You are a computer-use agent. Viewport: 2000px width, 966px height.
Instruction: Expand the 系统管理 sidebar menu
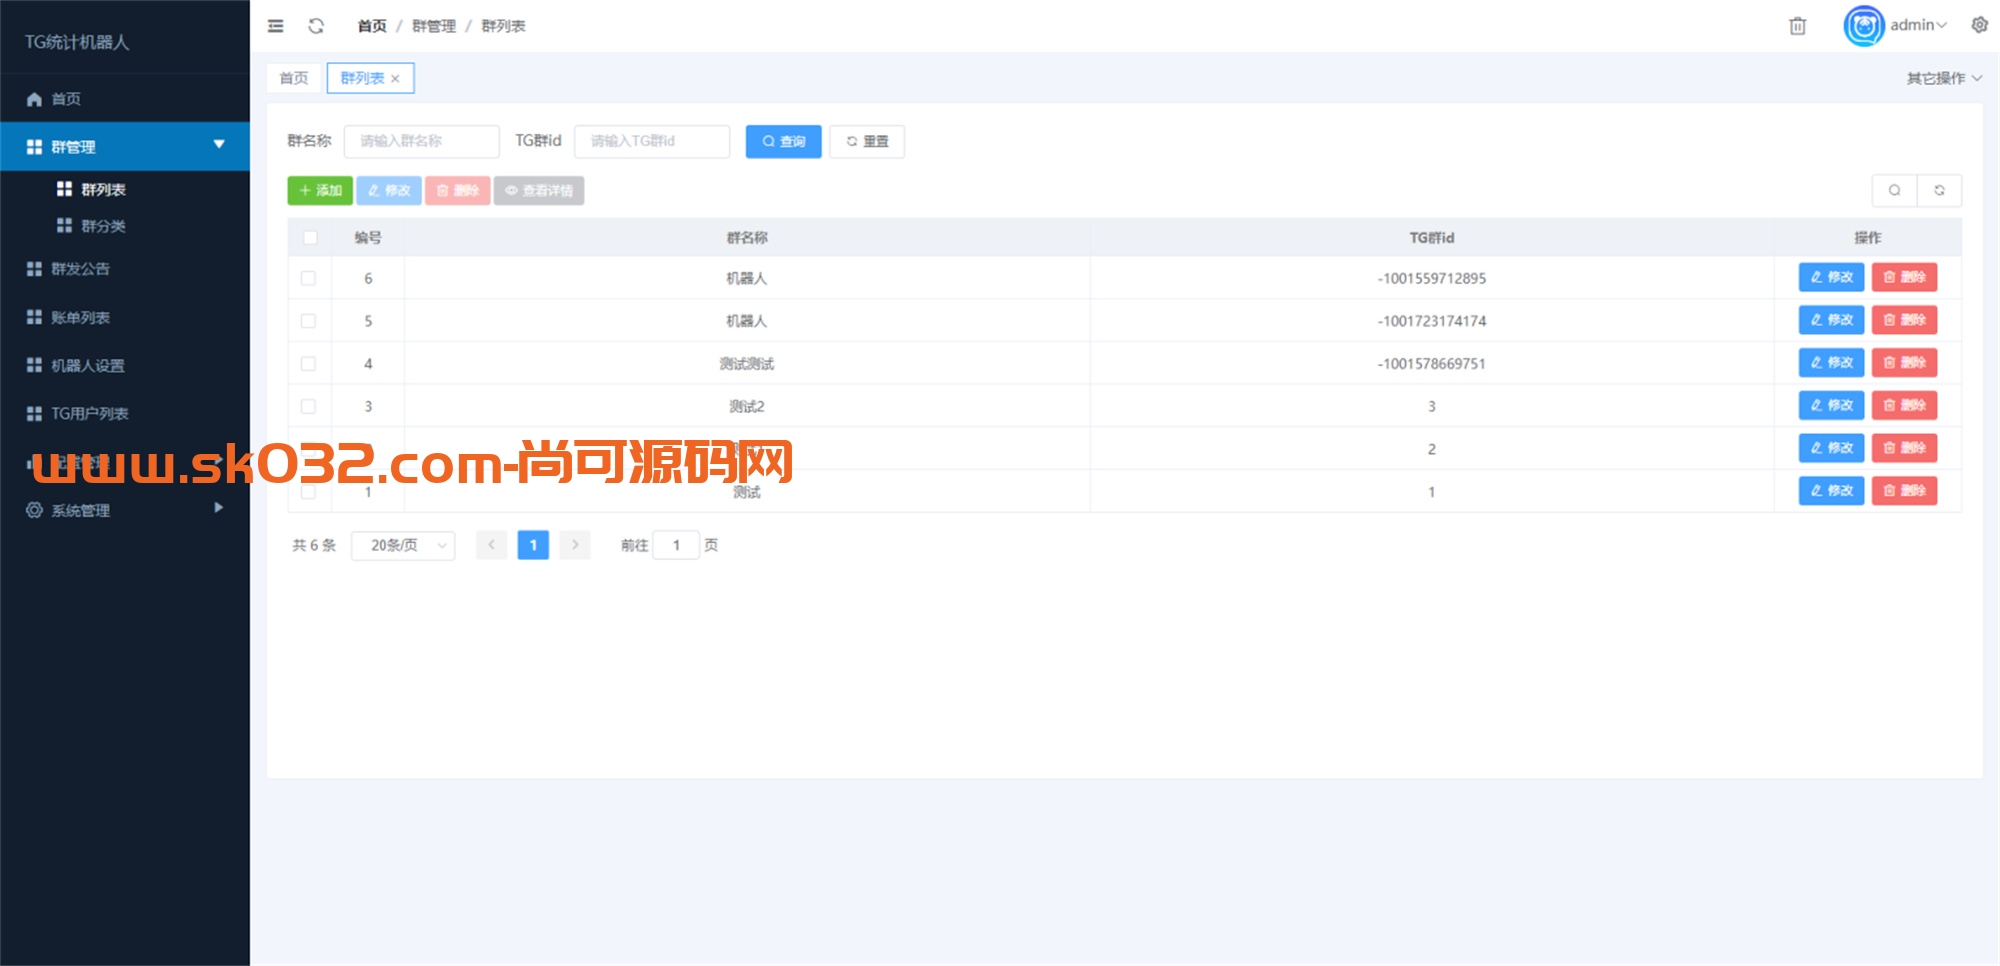pyautogui.click(x=125, y=510)
